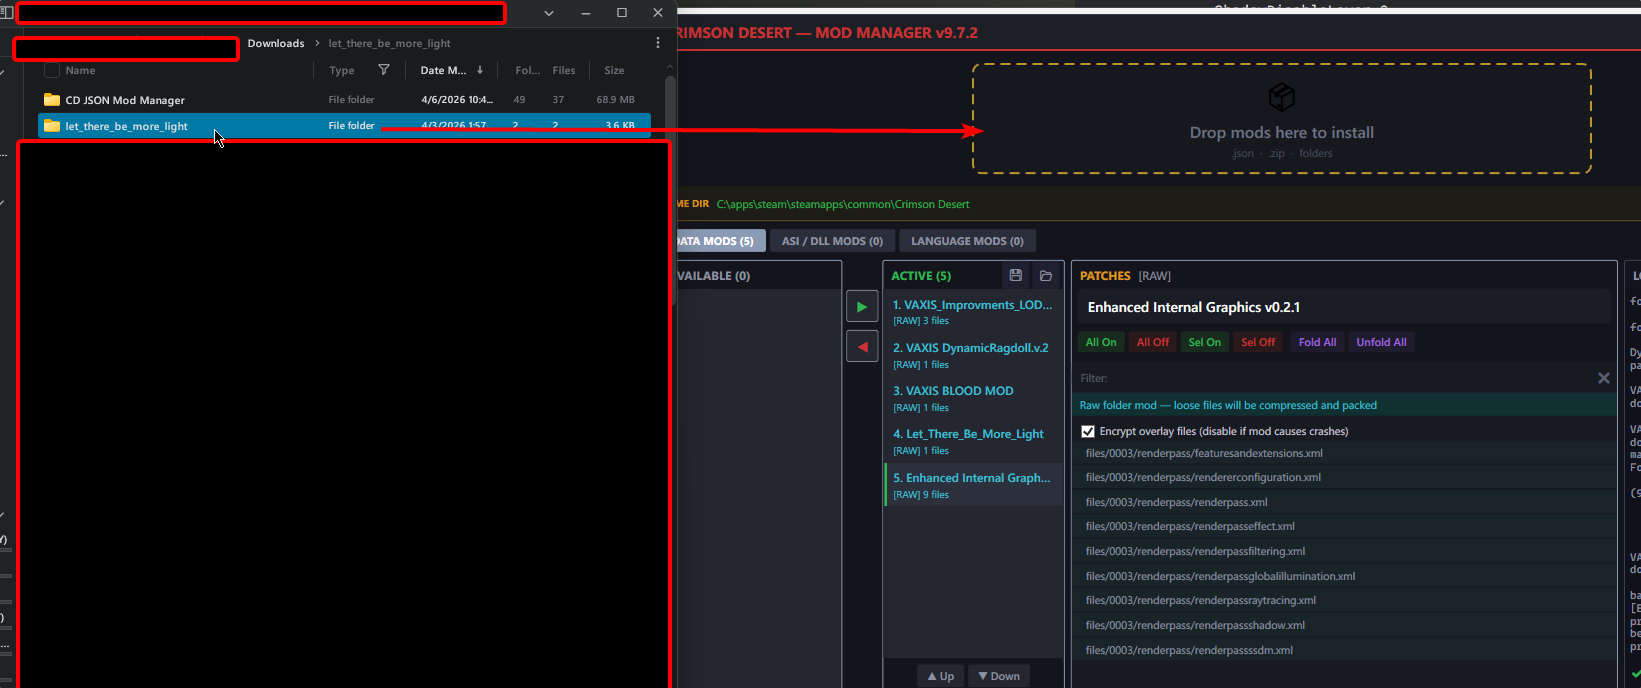Click the ACTIVE (5) panel header
Screen dimensions: 1641x688
(x=921, y=276)
